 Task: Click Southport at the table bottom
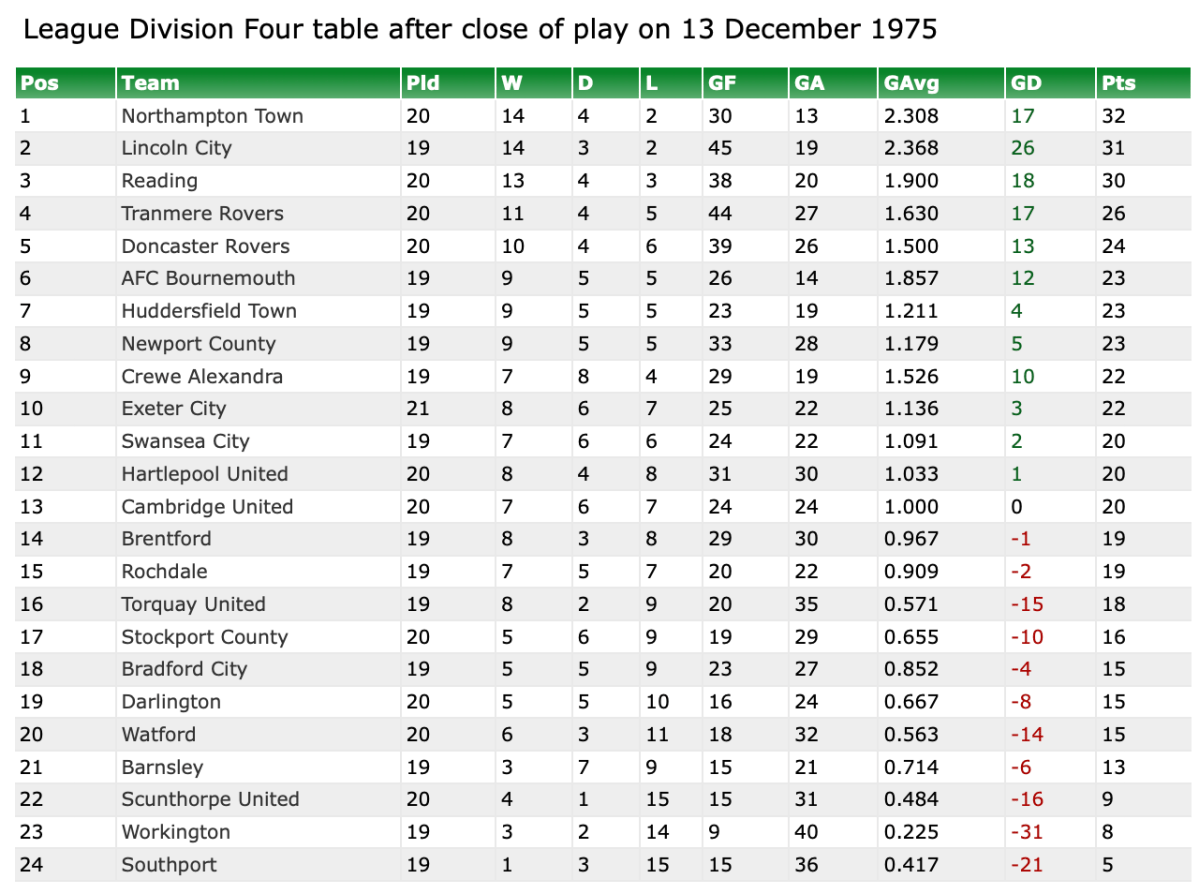click(169, 865)
